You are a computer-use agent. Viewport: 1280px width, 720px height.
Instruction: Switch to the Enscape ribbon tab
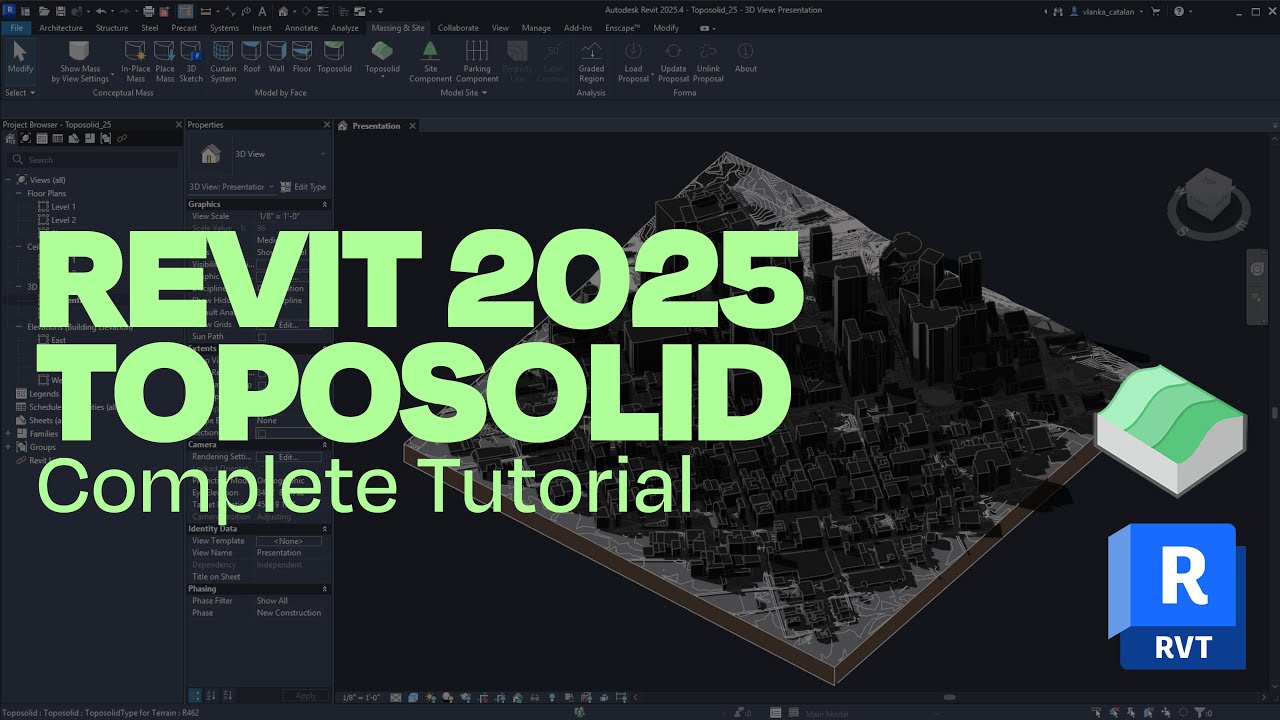[x=623, y=28]
